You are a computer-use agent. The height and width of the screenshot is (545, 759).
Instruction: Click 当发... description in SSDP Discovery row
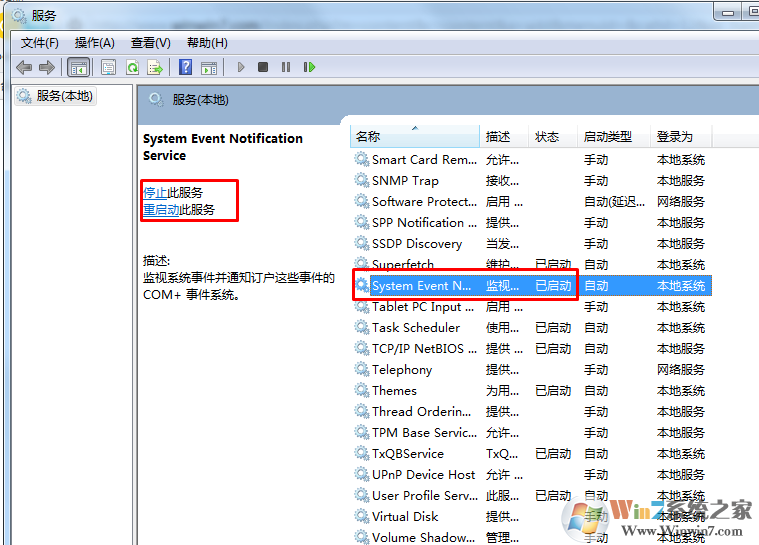pyautogui.click(x=502, y=243)
